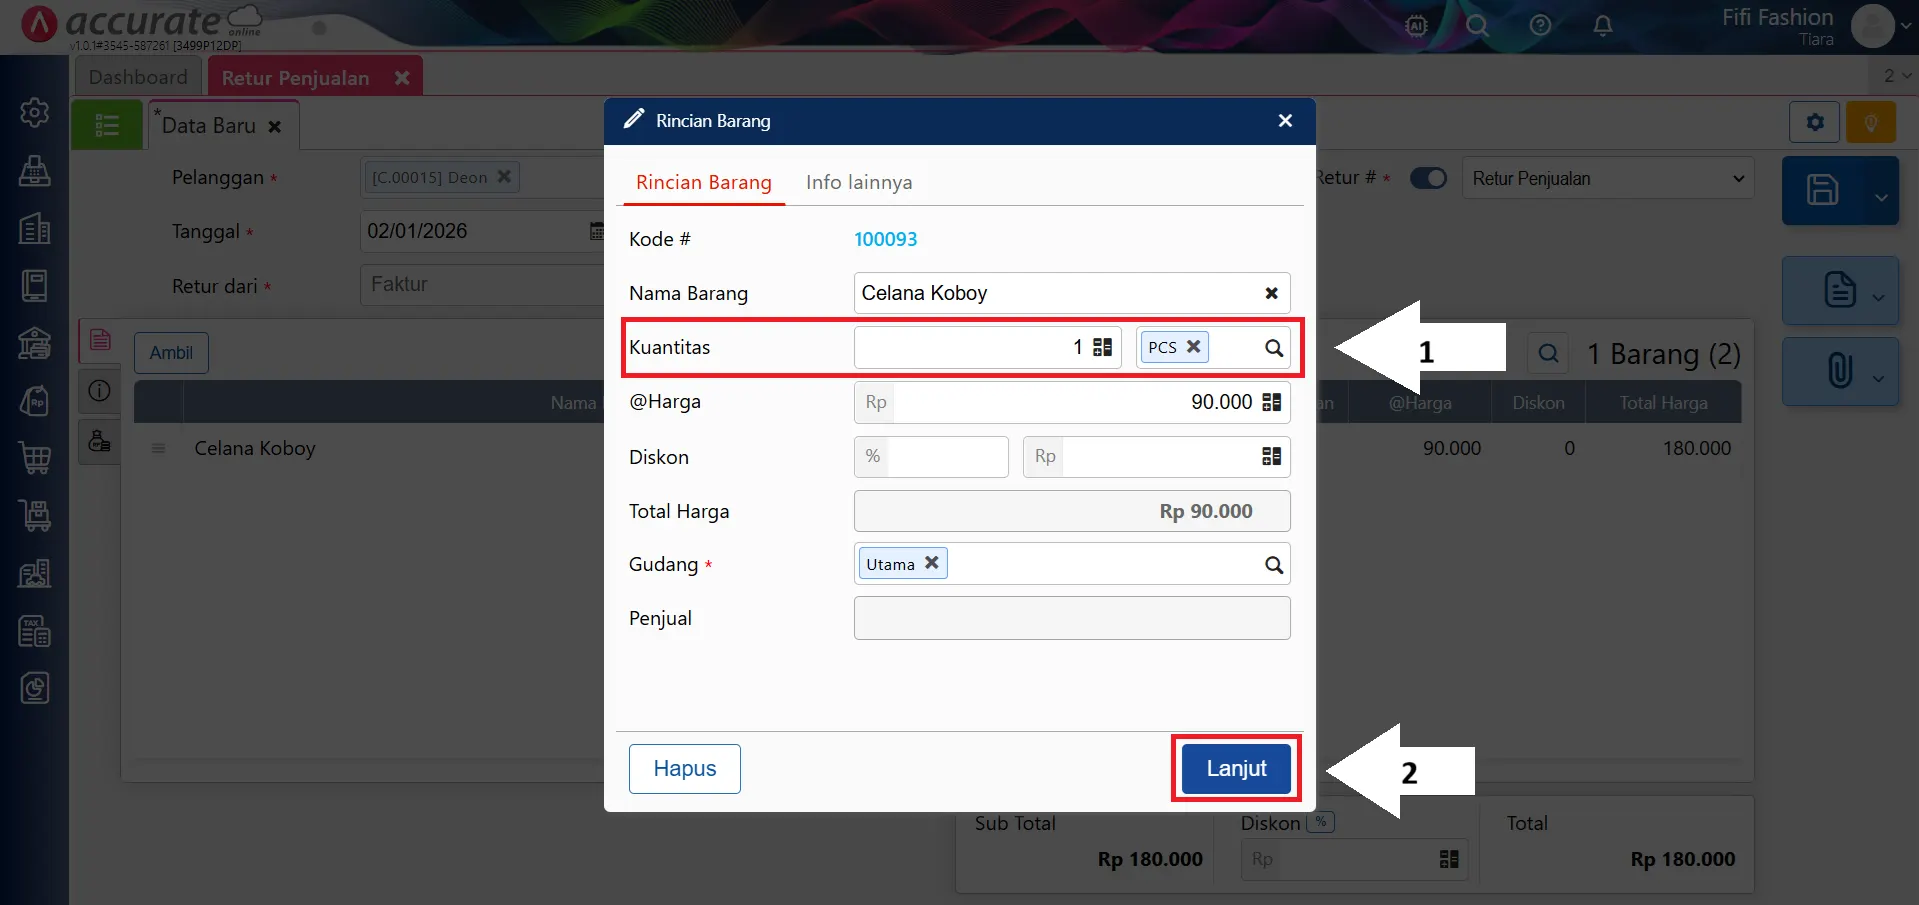Open the calculator icon in Kuantitas field
Image resolution: width=1919 pixels, height=905 pixels.
click(x=1101, y=347)
